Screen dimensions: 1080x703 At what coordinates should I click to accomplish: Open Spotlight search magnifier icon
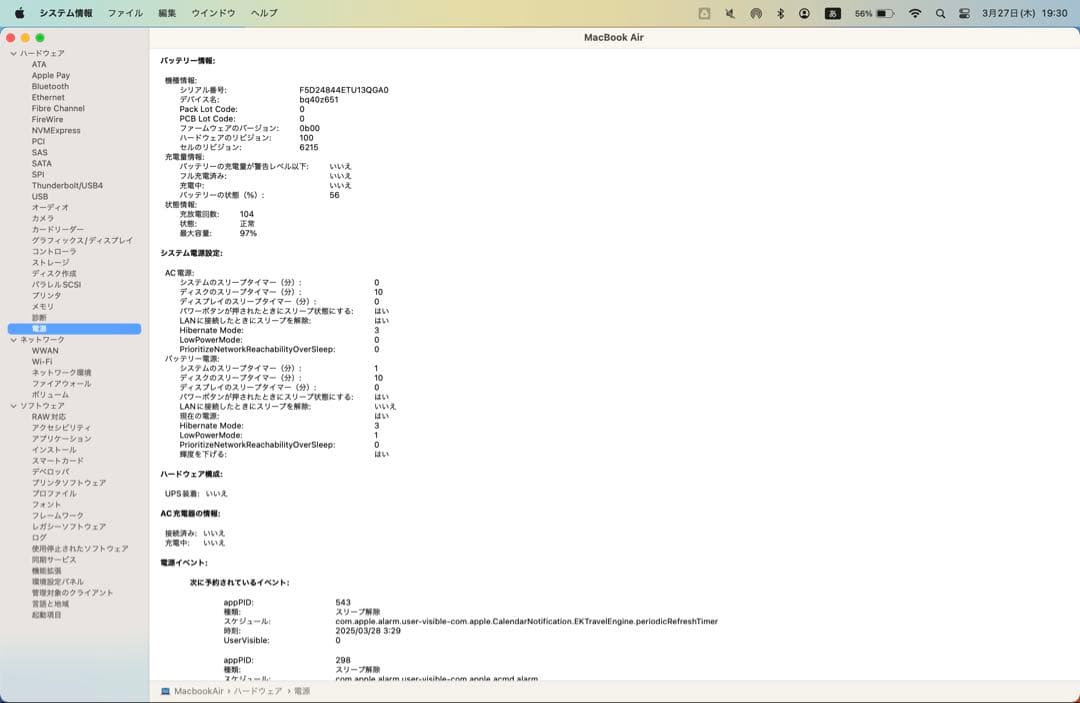point(940,13)
